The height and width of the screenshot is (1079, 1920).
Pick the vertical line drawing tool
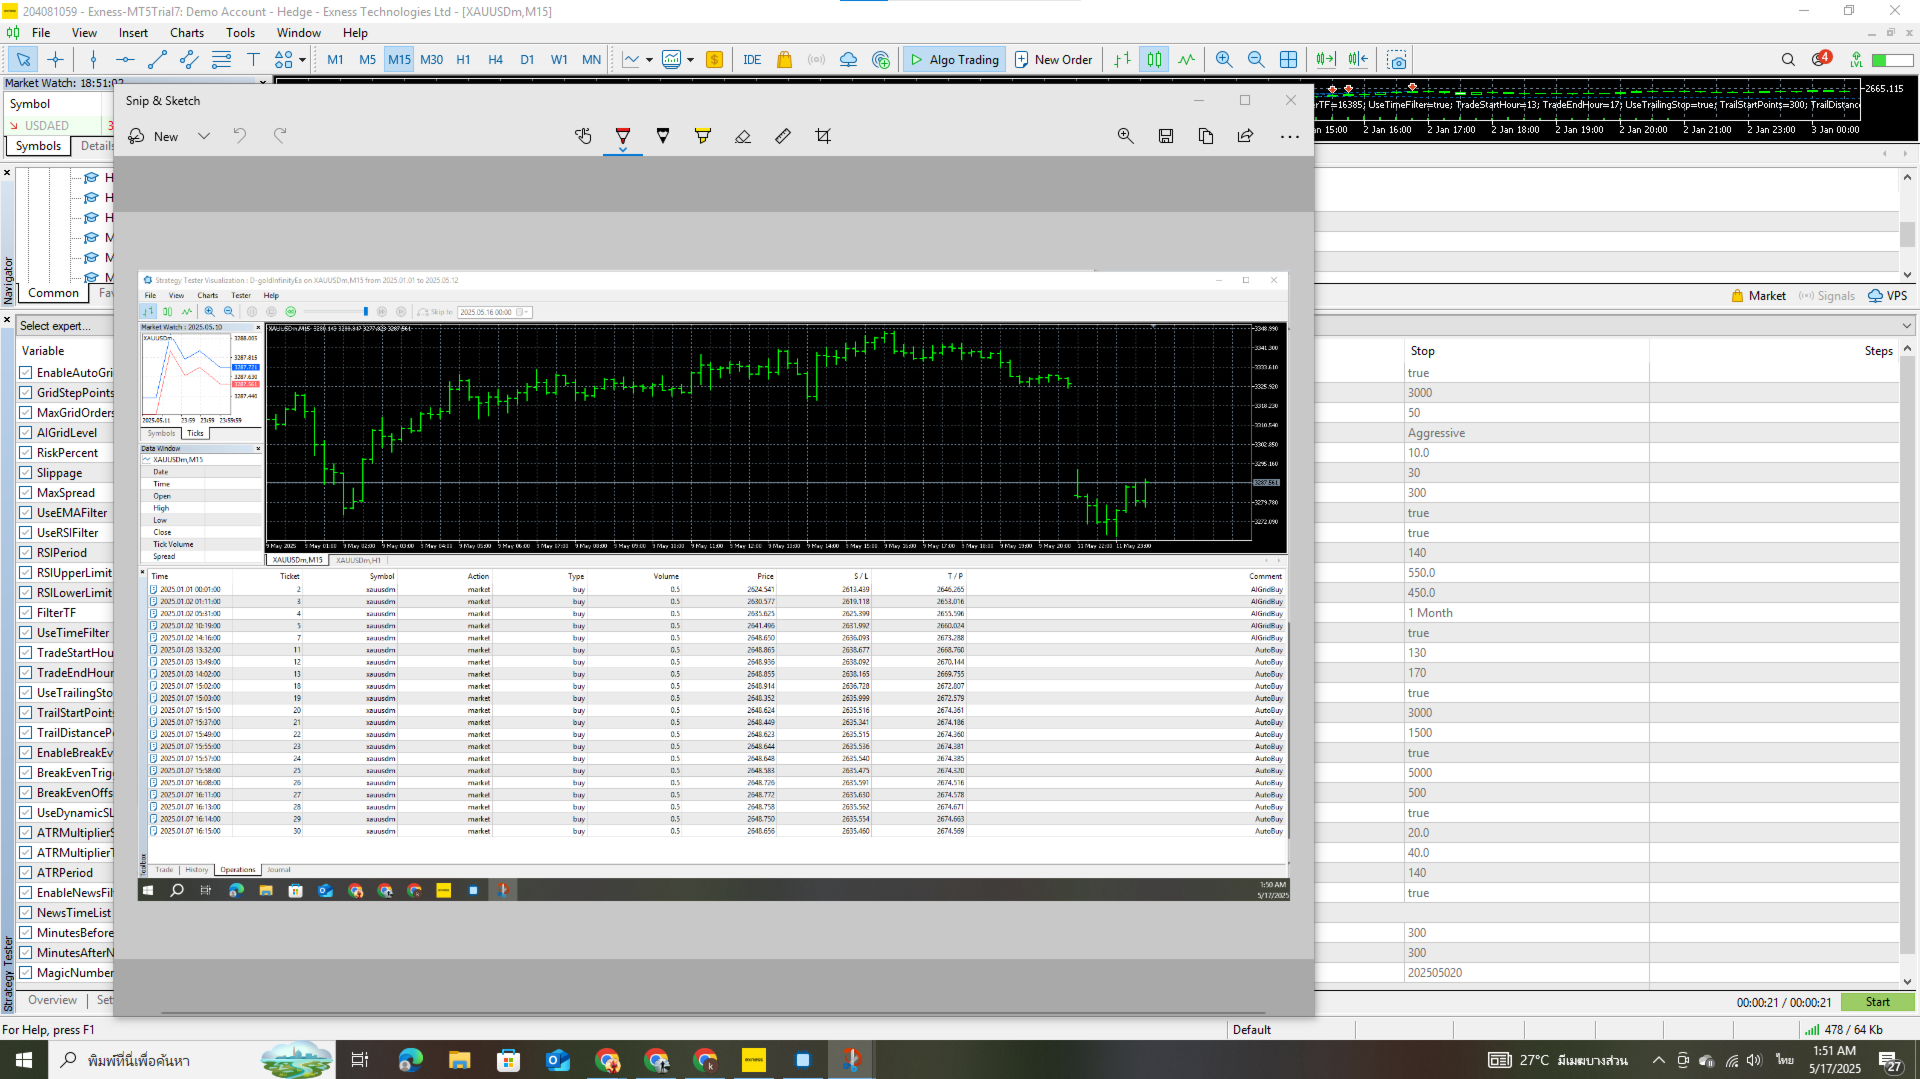coord(93,60)
